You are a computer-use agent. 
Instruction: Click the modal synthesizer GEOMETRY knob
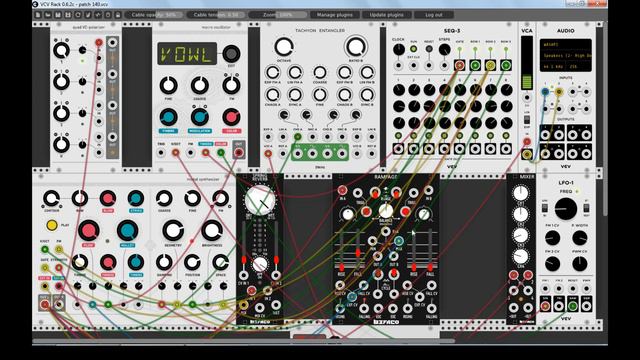pyautogui.click(x=173, y=231)
